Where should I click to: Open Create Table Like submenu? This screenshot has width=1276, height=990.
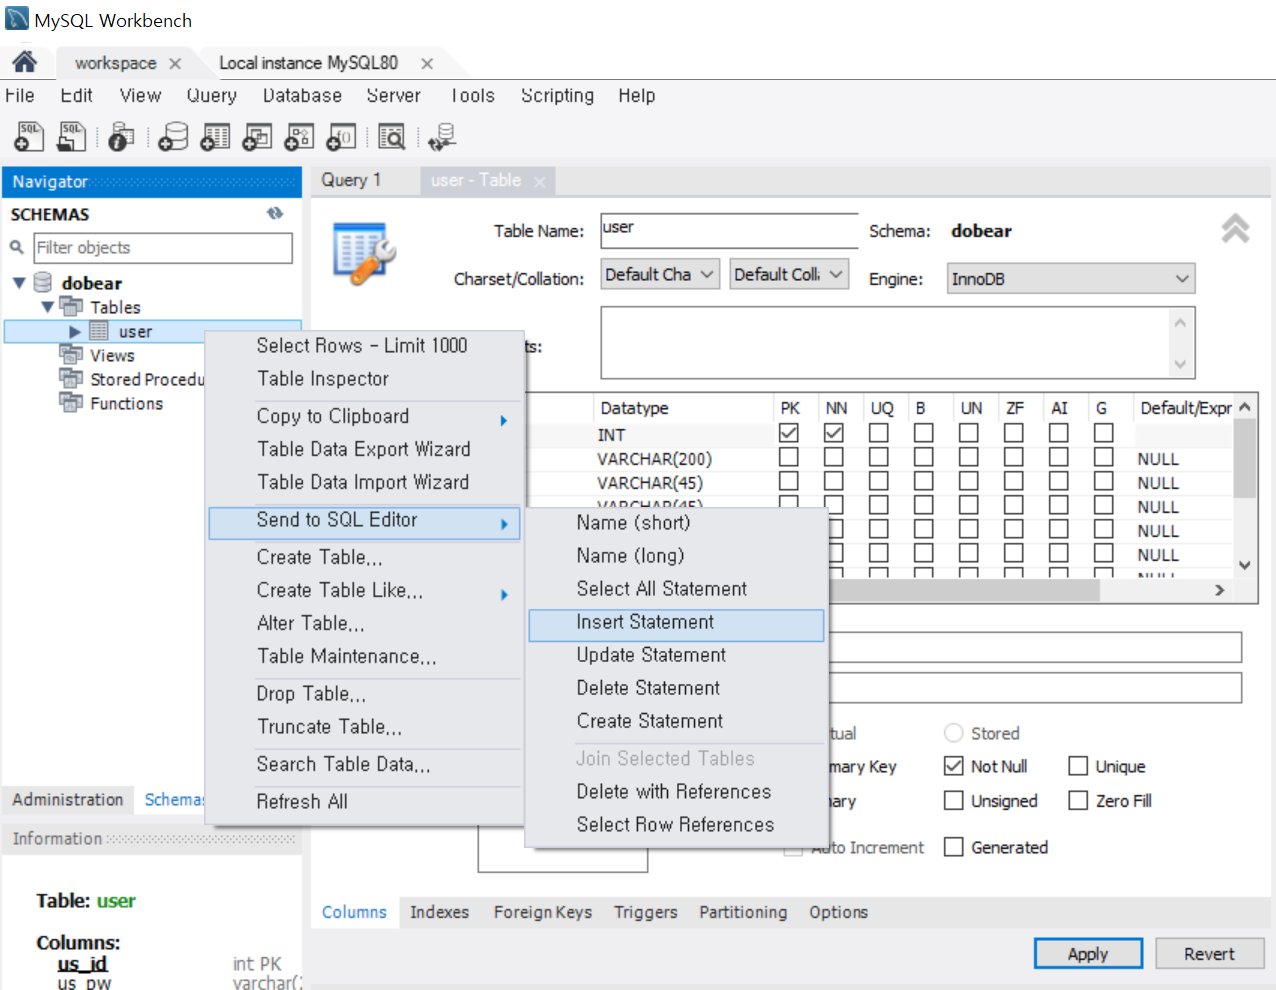(x=364, y=590)
